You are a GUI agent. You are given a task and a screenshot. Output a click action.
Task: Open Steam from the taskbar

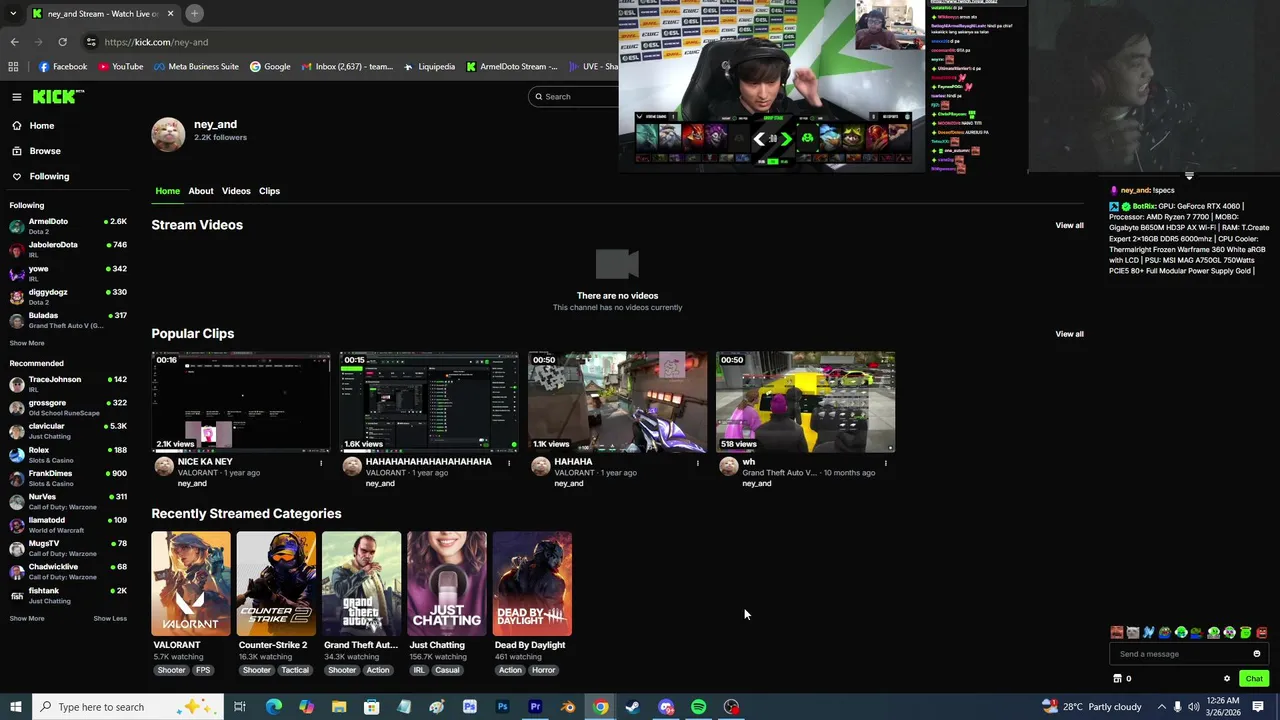pyautogui.click(x=633, y=707)
